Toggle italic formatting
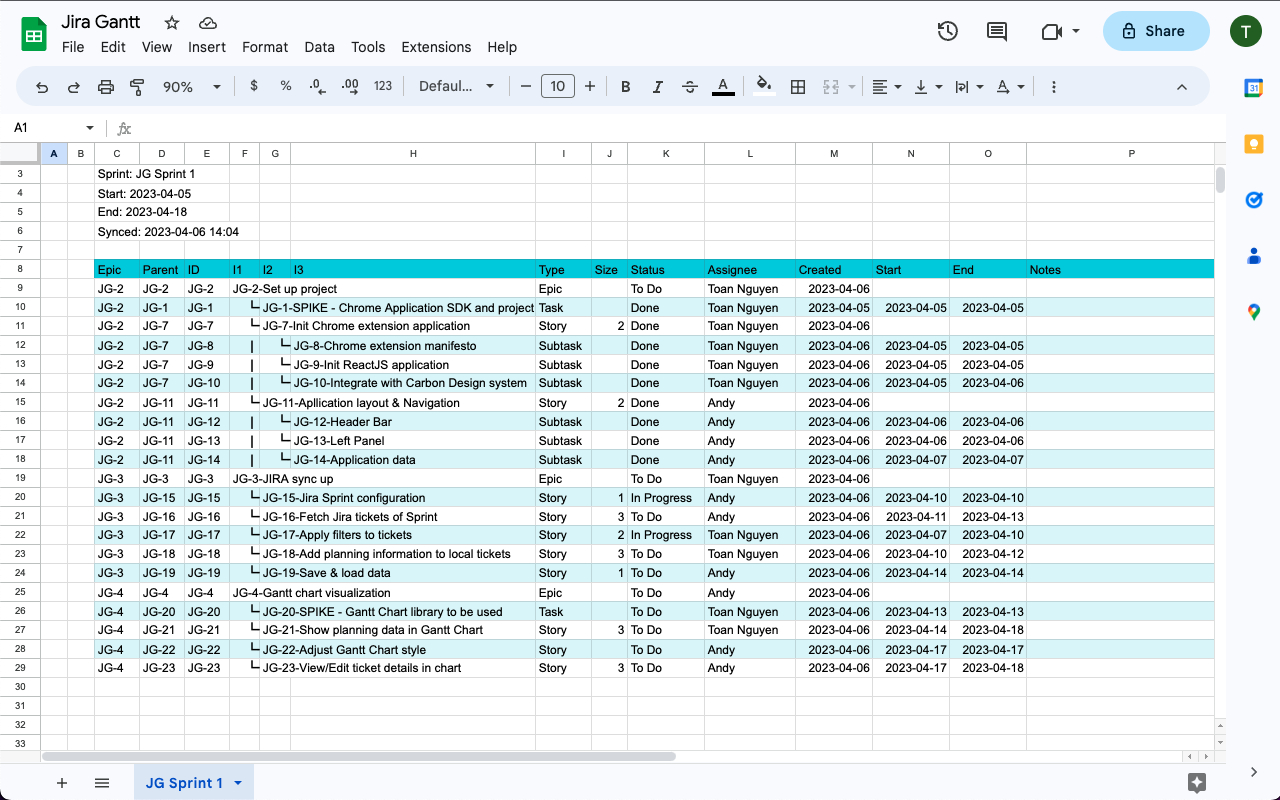Screen dimensions: 1280x800 click(657, 86)
